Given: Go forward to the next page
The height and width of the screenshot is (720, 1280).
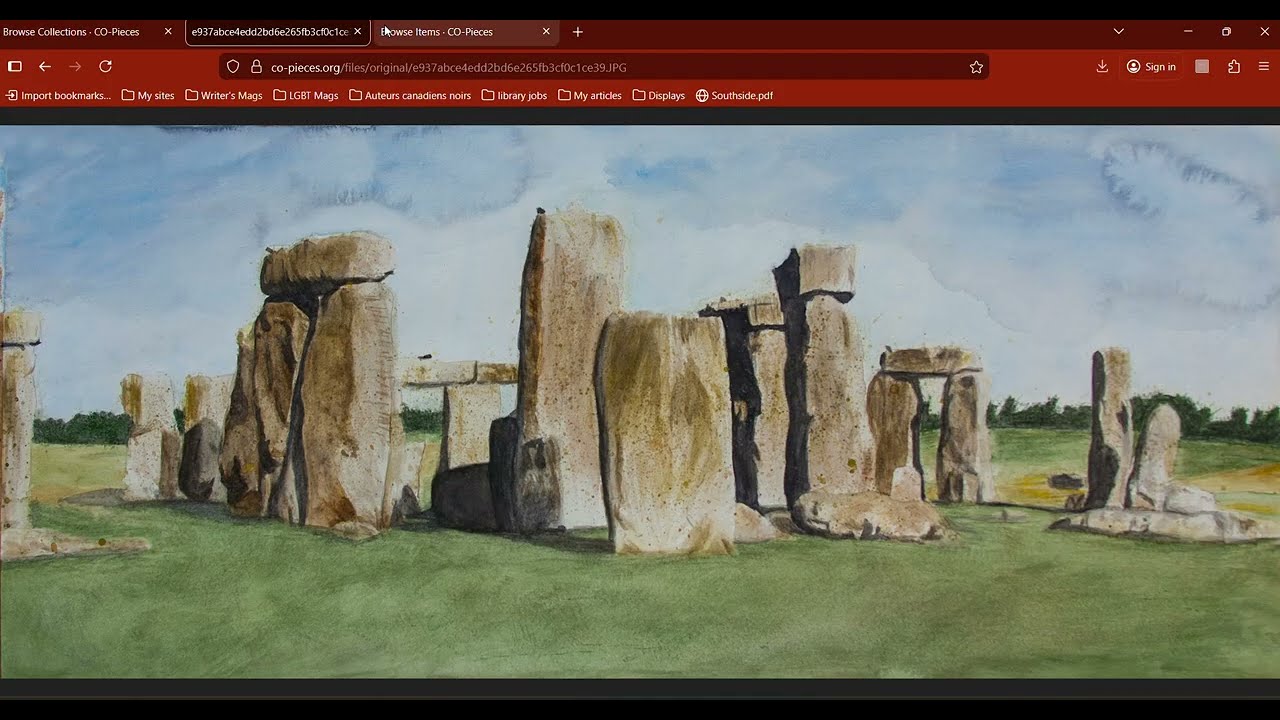Looking at the screenshot, I should (x=75, y=67).
